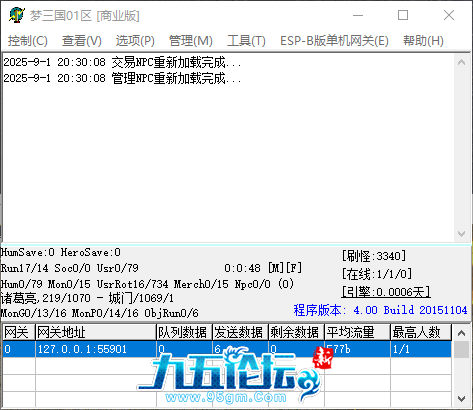Click the Hum0/79 Mon0/15 status line
The width and height of the screenshot is (473, 410).
[147, 284]
